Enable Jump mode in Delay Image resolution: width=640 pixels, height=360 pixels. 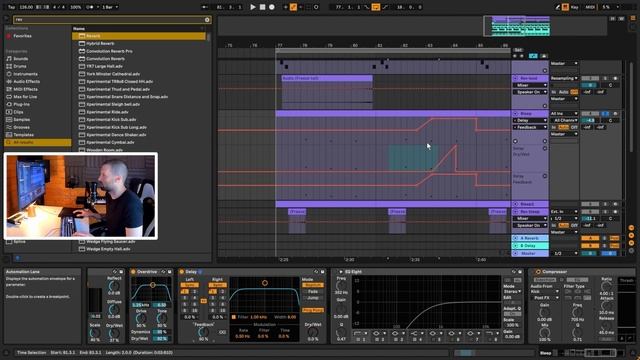313,298
